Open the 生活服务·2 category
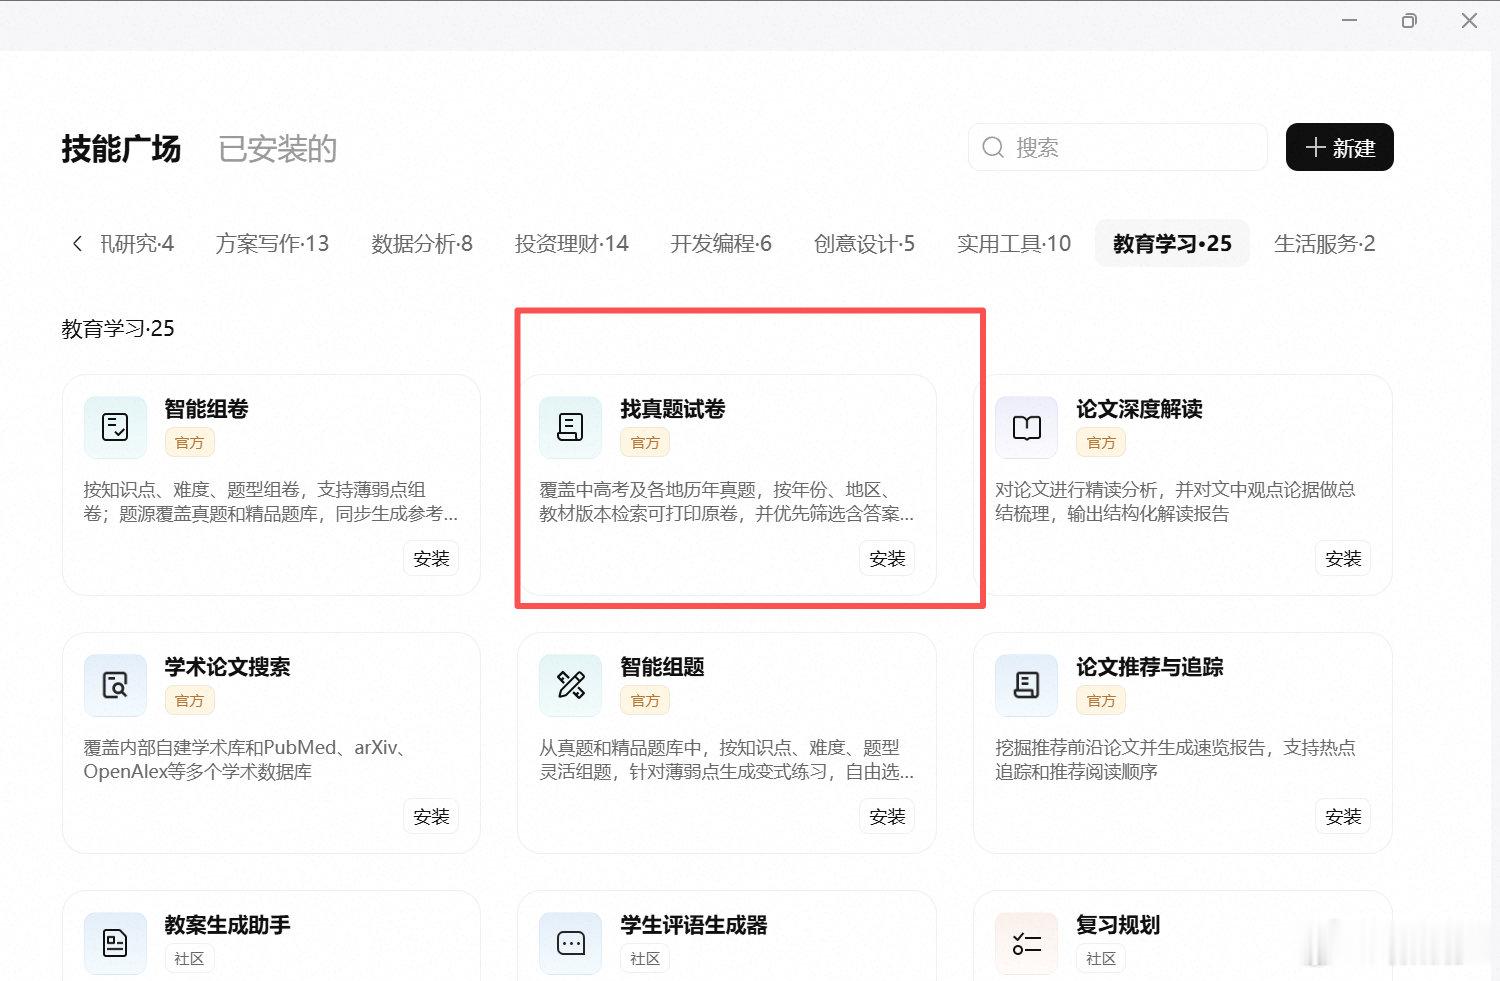The image size is (1500, 981). [1325, 244]
